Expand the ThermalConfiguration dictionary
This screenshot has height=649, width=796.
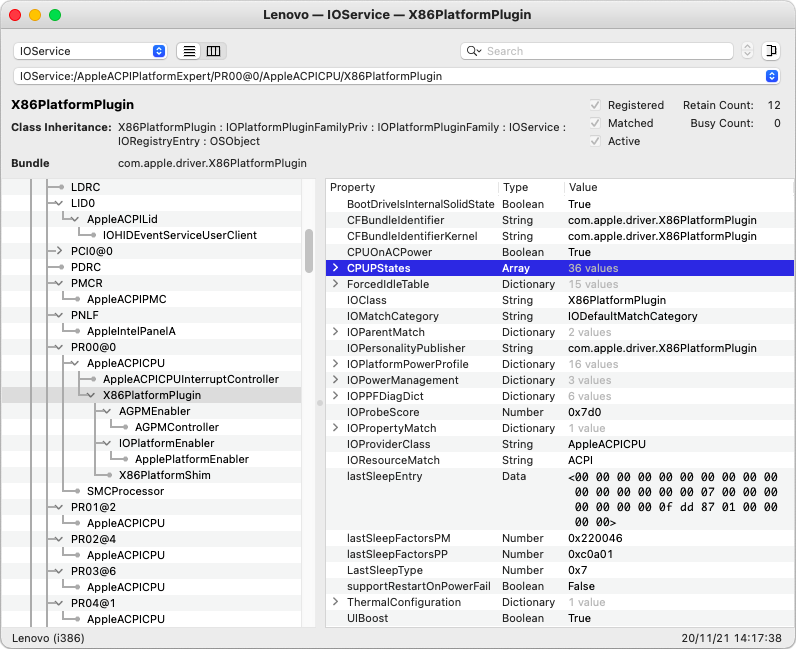(336, 602)
